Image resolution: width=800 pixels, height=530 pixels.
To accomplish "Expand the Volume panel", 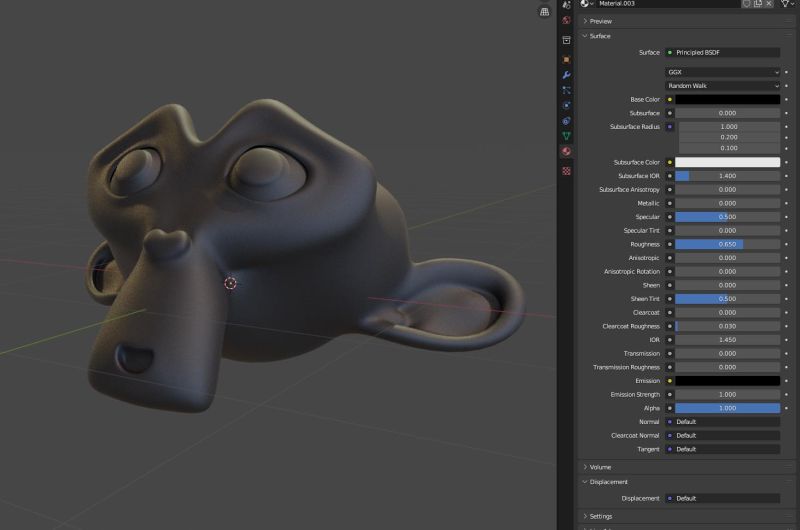I will 600,467.
